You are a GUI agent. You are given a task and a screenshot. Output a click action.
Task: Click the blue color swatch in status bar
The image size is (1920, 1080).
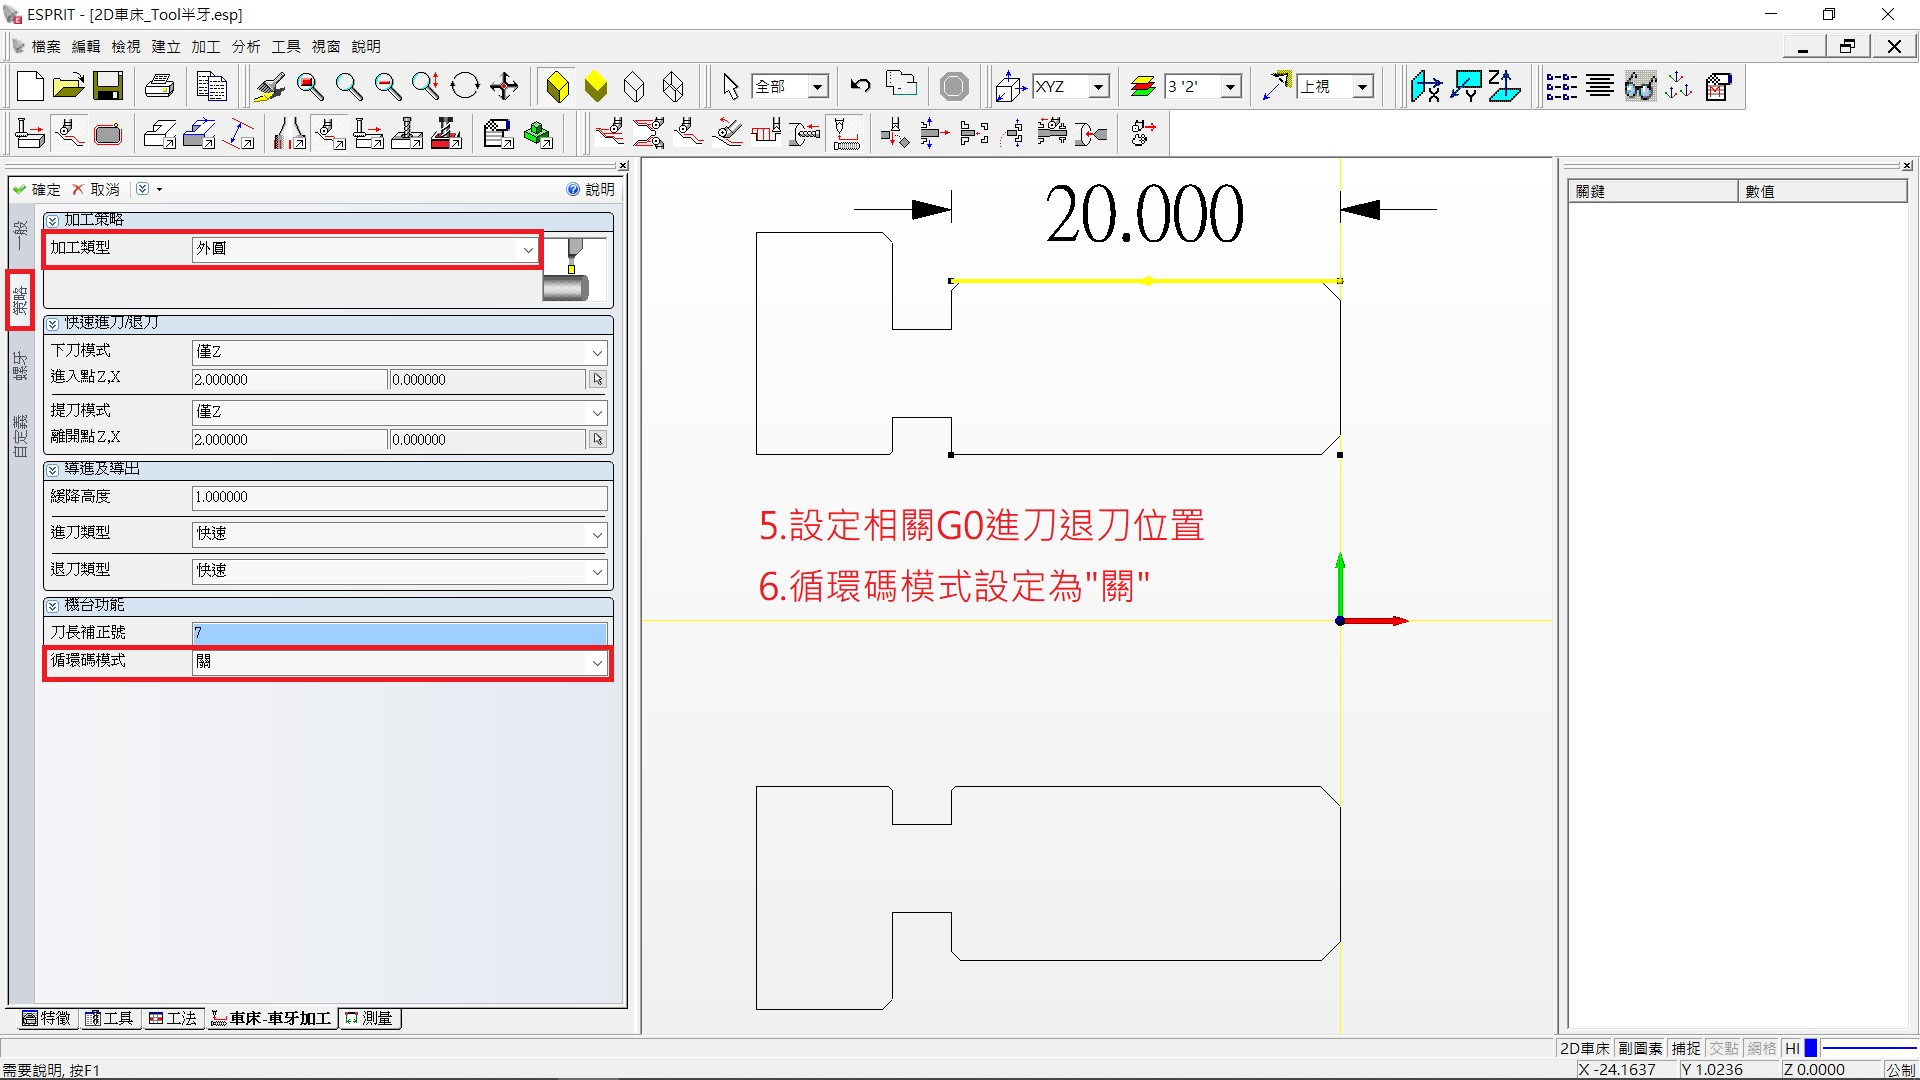click(1810, 1048)
